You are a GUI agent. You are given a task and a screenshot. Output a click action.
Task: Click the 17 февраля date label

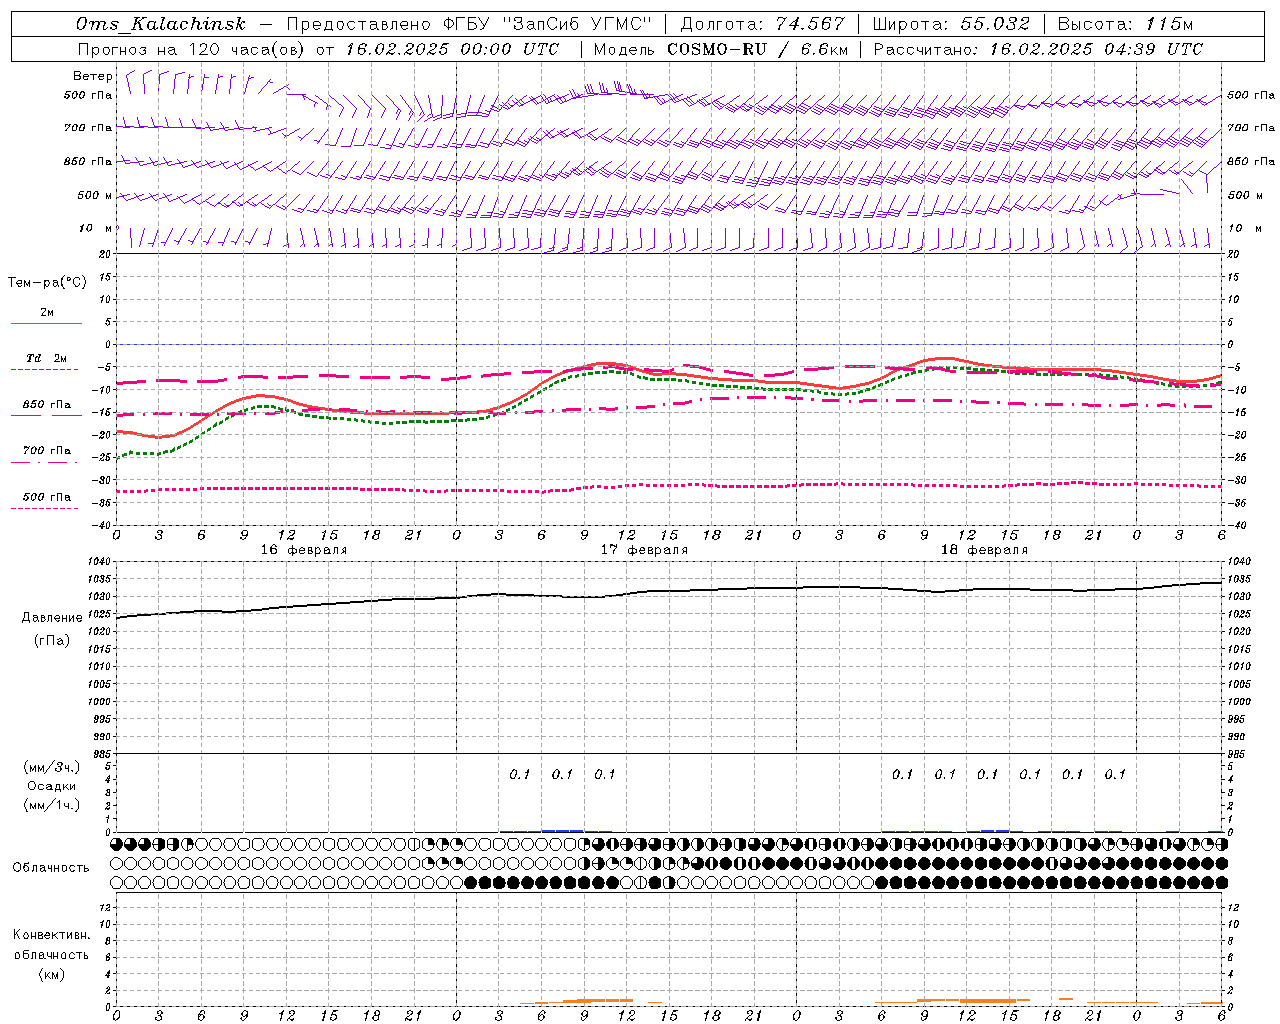click(644, 550)
